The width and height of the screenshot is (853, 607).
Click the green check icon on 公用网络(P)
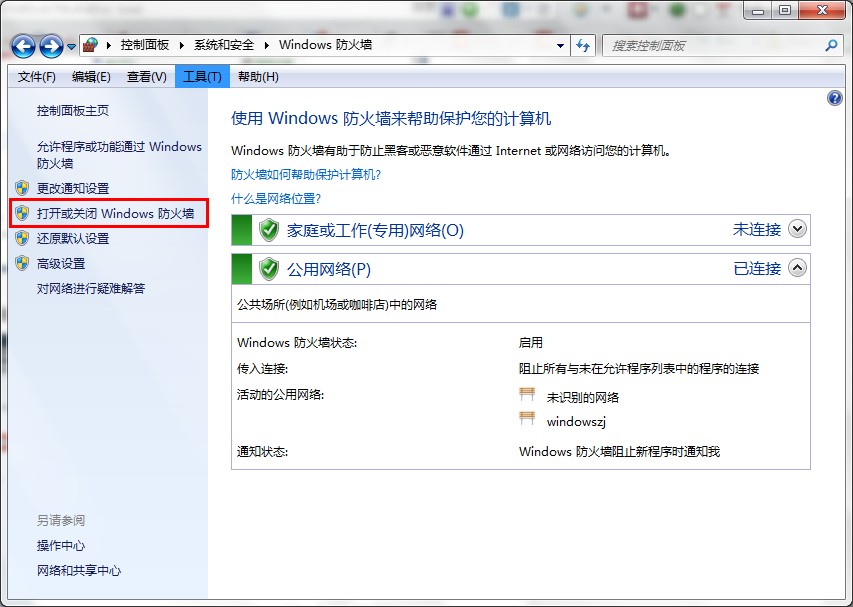pos(270,268)
